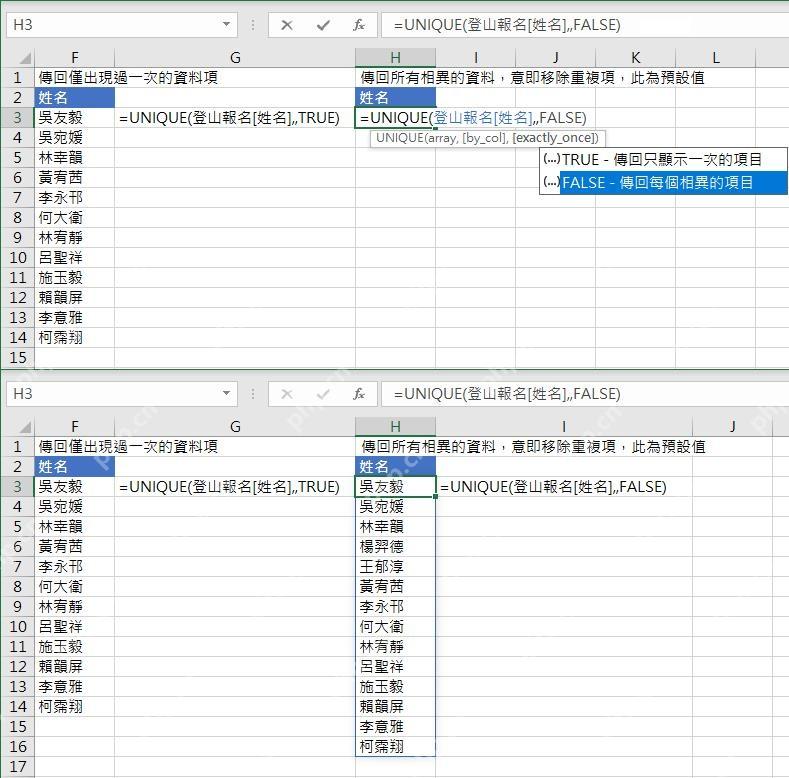The image size is (789, 778).
Task: Select 吳宛媛 in top sheet column F
Action: pyautogui.click(x=74, y=137)
